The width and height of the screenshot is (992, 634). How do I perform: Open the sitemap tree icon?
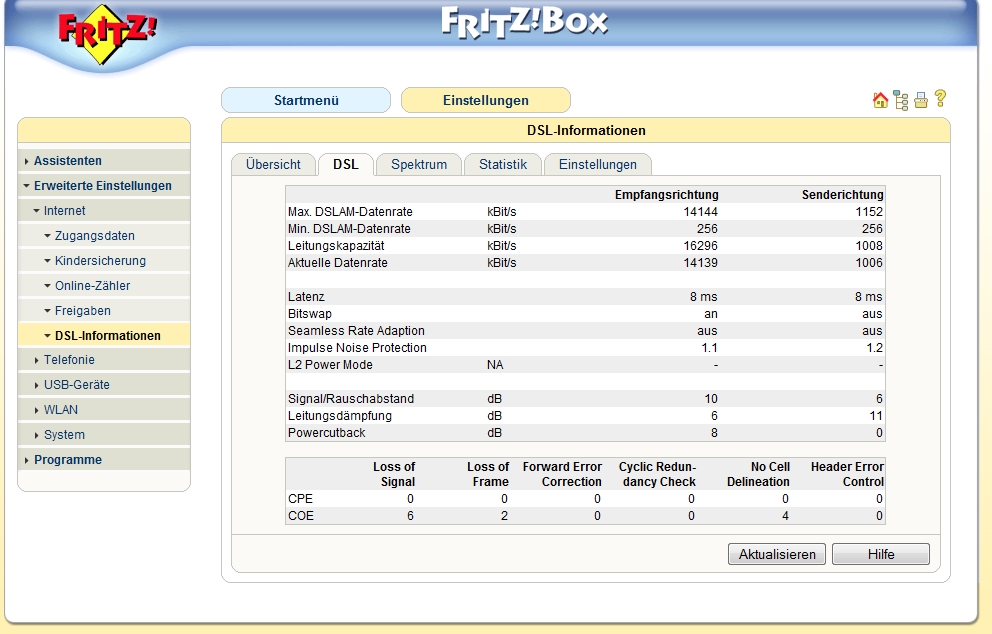(x=901, y=100)
